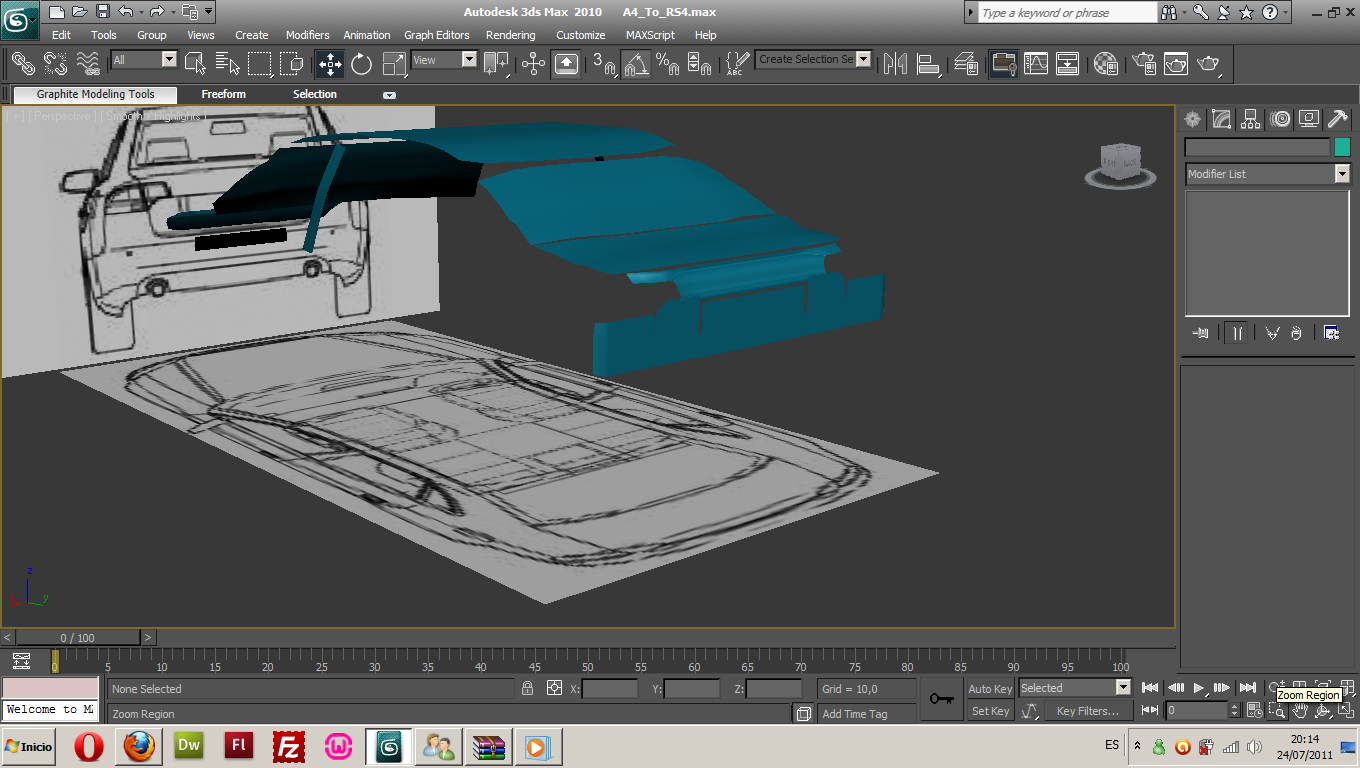Toggle Auto Key animation mode
The image size is (1360, 768).
(x=990, y=689)
